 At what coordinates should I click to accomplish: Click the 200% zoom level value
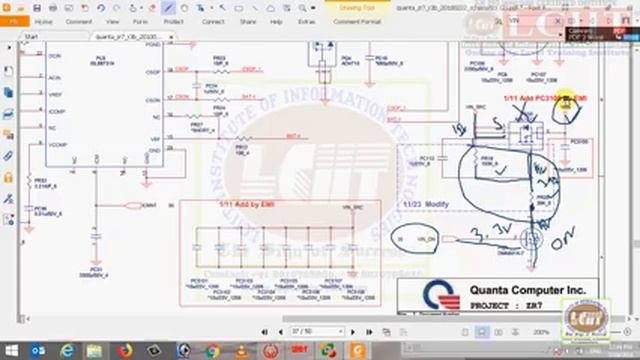[x=541, y=332]
